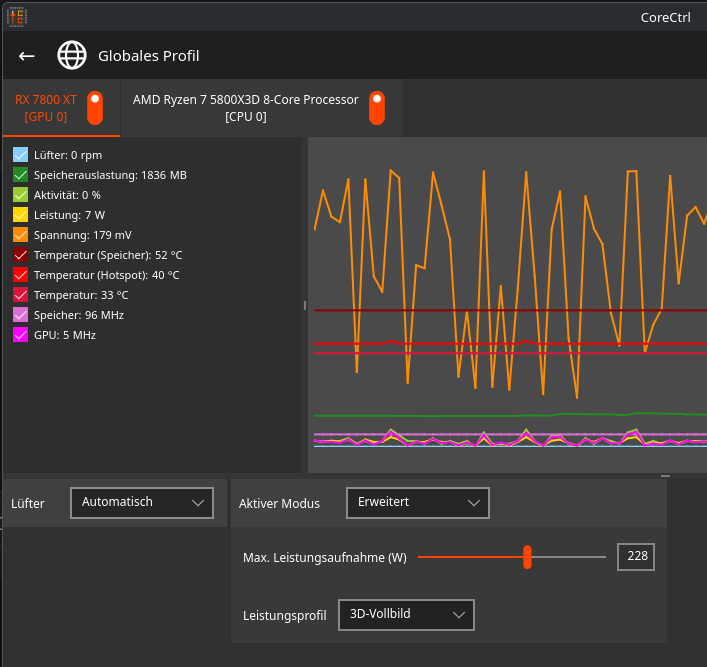The width and height of the screenshot is (707, 667).
Task: Open the Leistungsprofil 3D-Vollbild dropdown
Action: tap(406, 615)
